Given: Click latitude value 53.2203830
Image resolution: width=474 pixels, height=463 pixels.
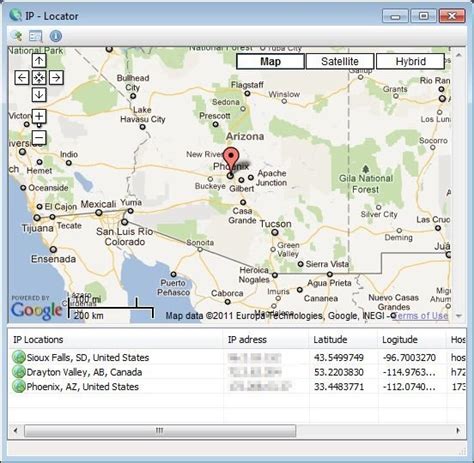Looking at the screenshot, I should [x=339, y=372].
